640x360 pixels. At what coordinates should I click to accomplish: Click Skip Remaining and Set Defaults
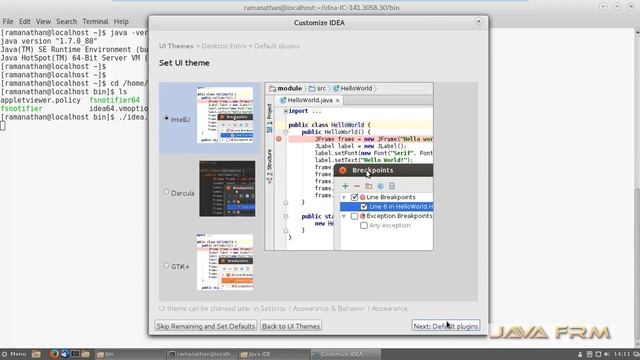(206, 326)
